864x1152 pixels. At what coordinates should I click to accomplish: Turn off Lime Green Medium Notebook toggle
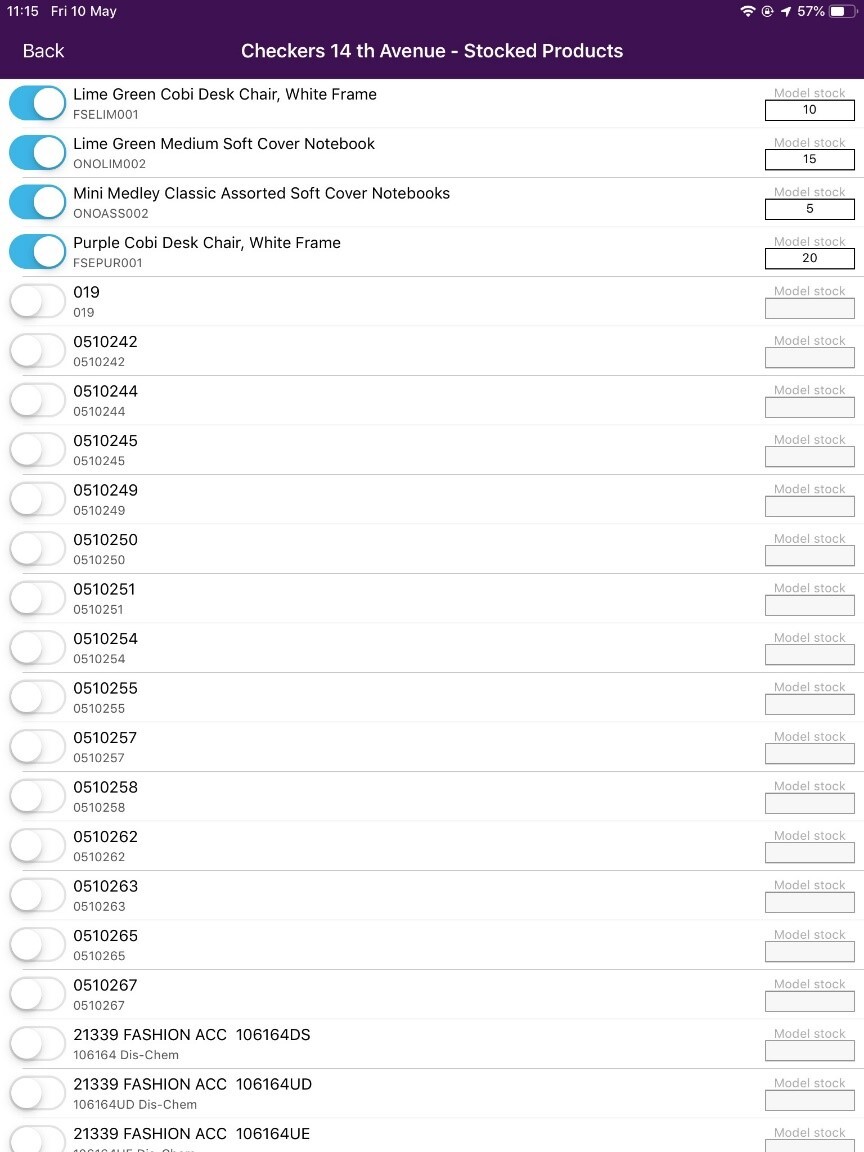(x=38, y=153)
